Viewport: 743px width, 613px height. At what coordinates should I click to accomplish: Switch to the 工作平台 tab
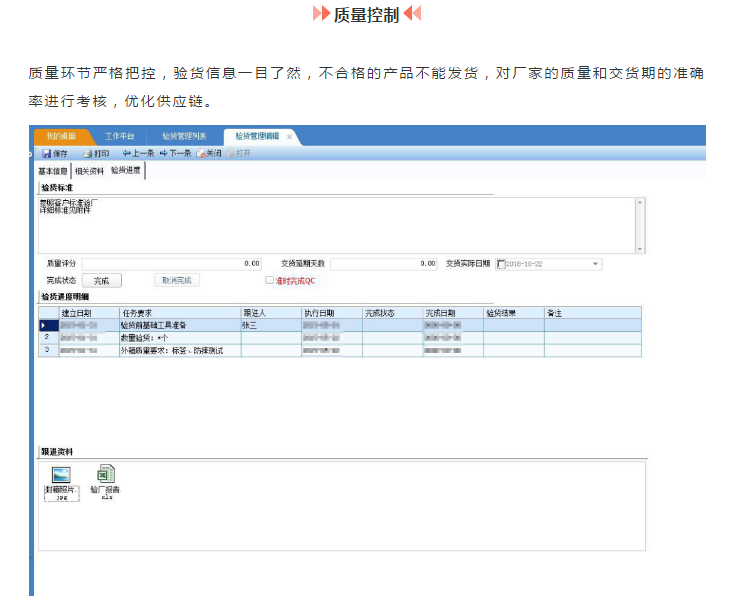pyautogui.click(x=119, y=136)
